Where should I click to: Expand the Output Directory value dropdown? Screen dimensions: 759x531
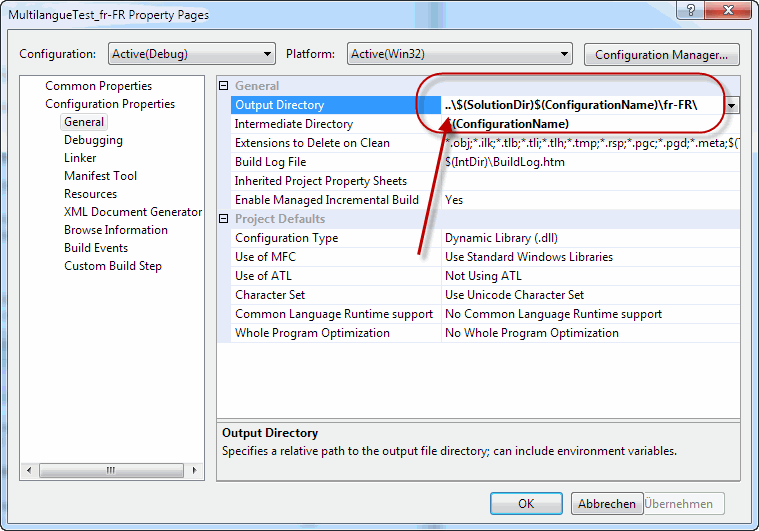coord(732,105)
